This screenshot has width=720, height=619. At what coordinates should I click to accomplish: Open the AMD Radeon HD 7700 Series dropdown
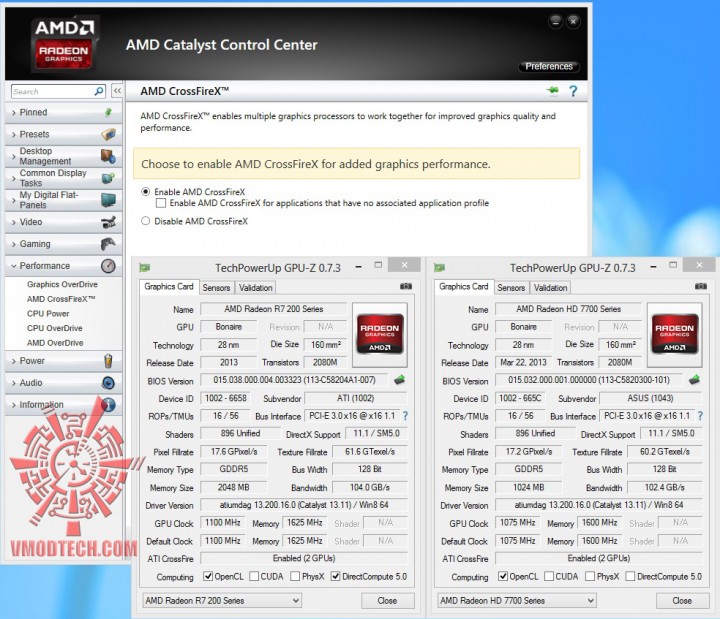click(x=517, y=601)
